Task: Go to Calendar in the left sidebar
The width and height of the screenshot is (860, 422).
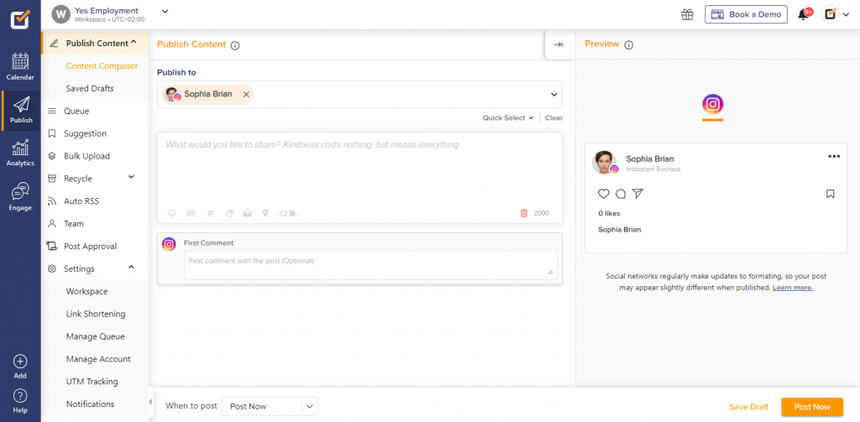Action: click(x=20, y=66)
